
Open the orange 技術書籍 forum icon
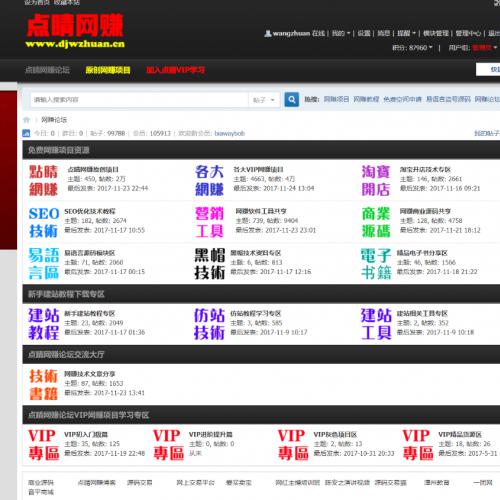tap(44, 385)
